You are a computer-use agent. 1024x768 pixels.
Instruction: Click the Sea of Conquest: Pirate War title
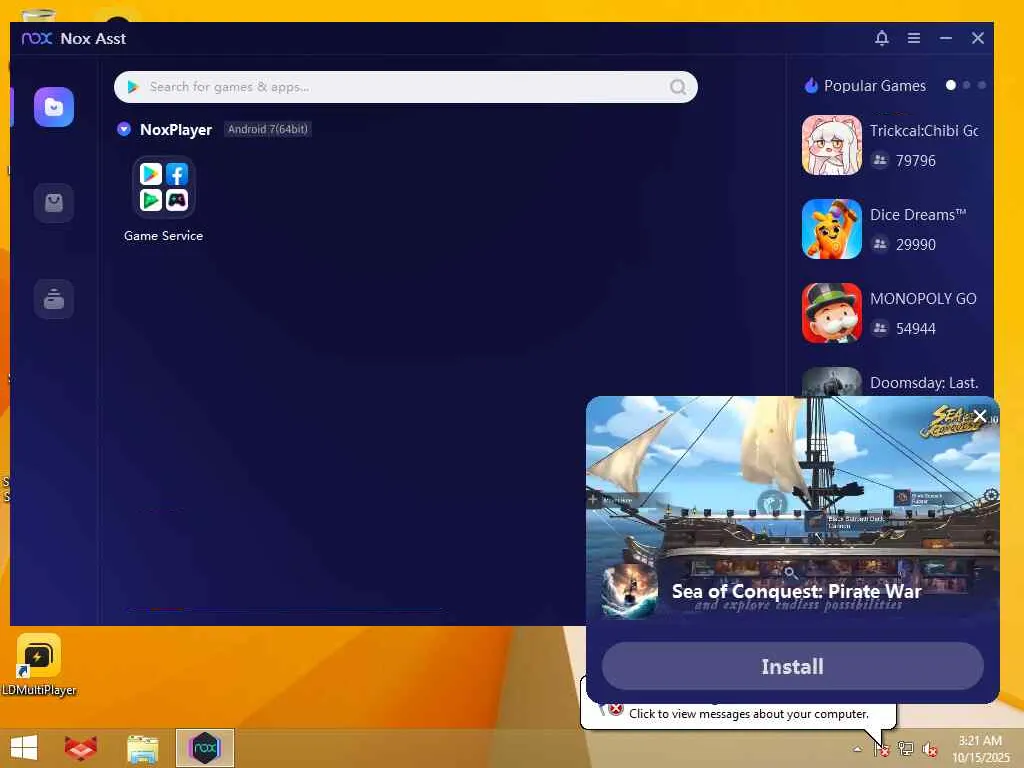coord(796,592)
